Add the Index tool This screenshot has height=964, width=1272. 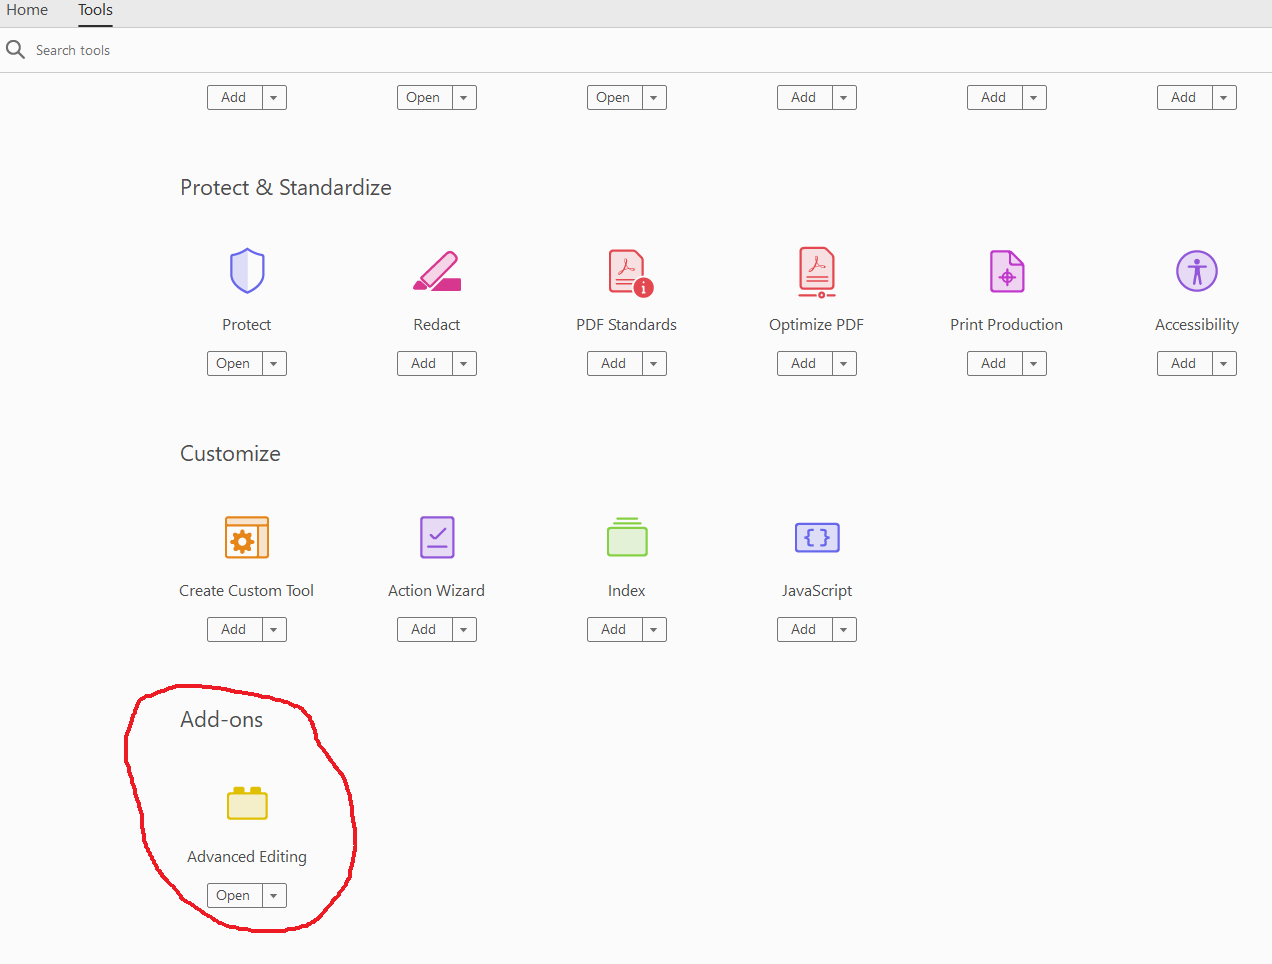click(x=613, y=629)
